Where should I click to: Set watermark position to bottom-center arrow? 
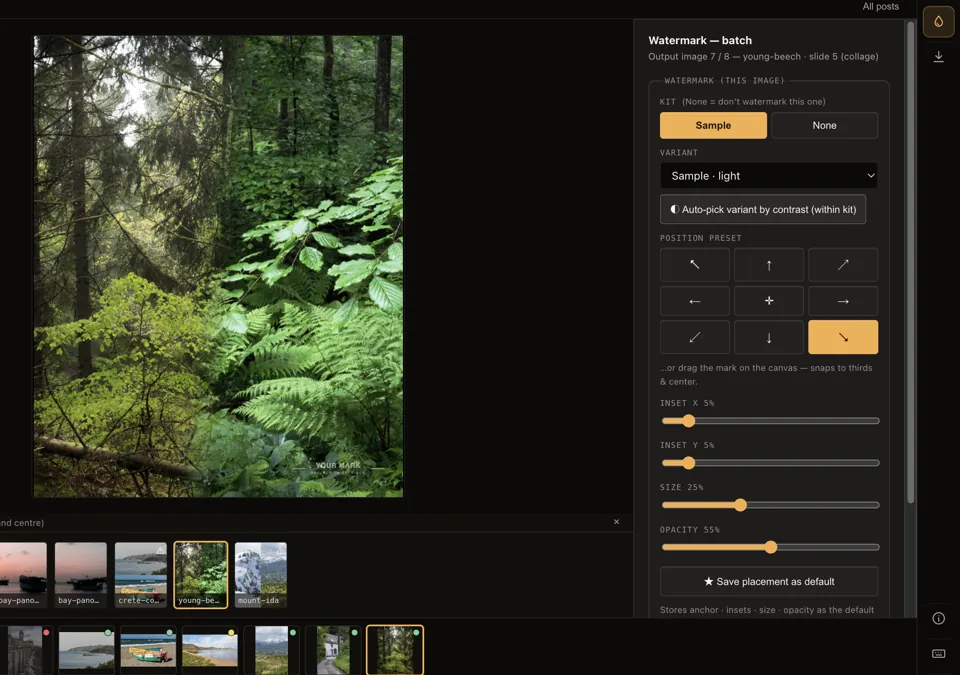(x=768, y=337)
